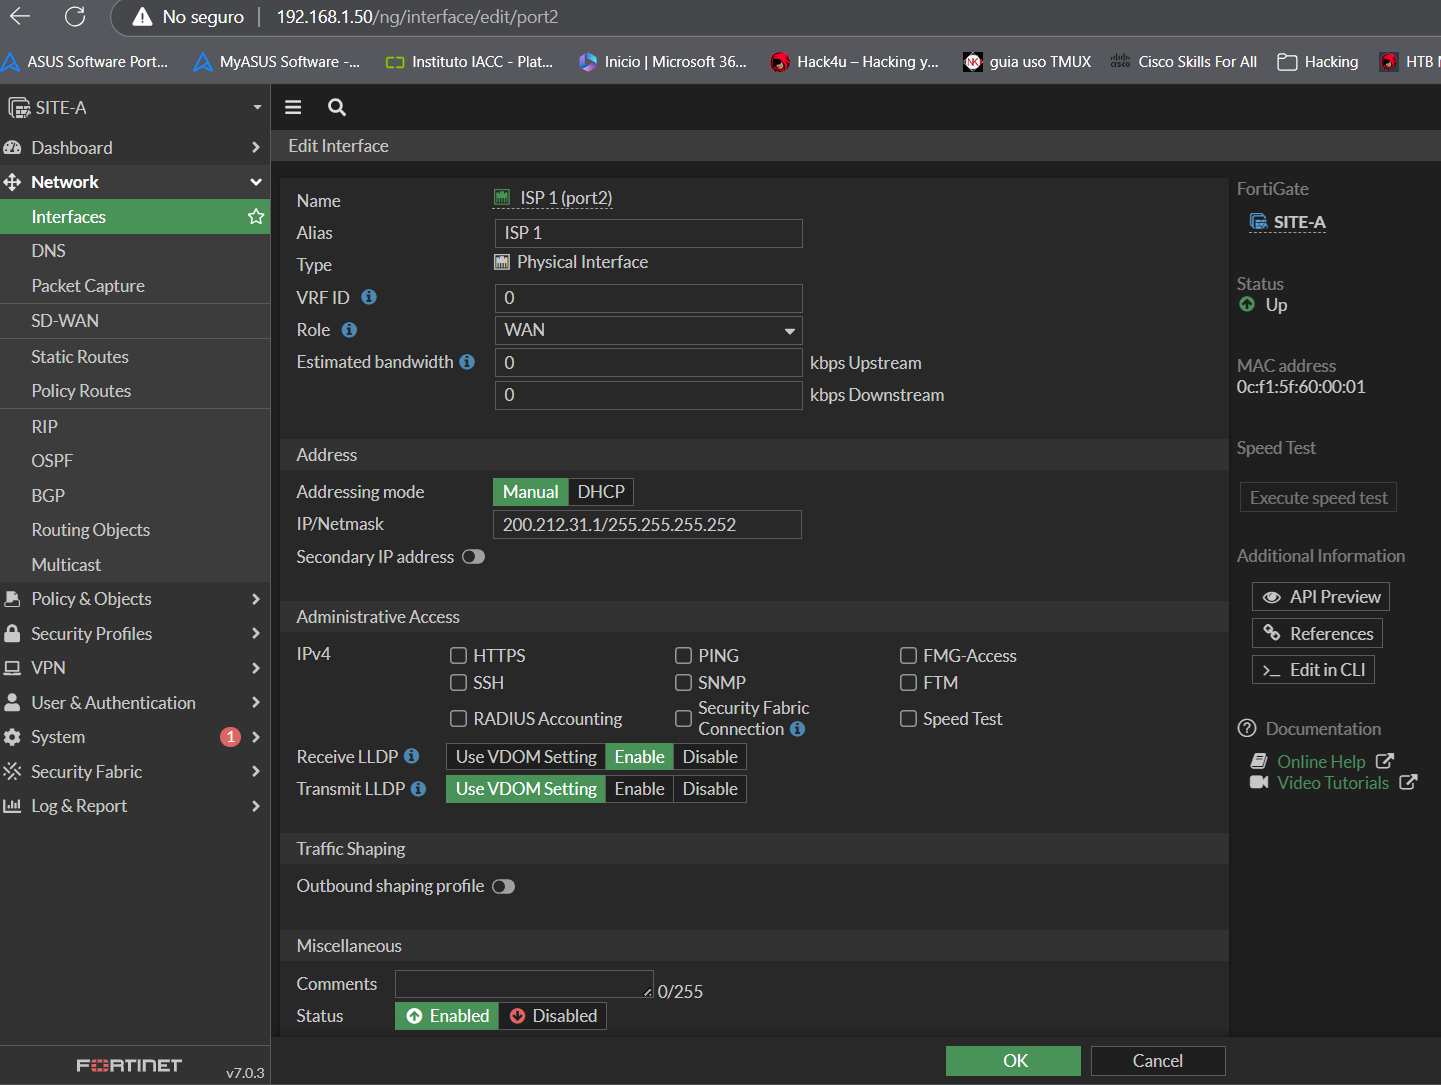1441x1085 pixels.
Task: Open the SD-WAN menu item
Action: (x=65, y=321)
